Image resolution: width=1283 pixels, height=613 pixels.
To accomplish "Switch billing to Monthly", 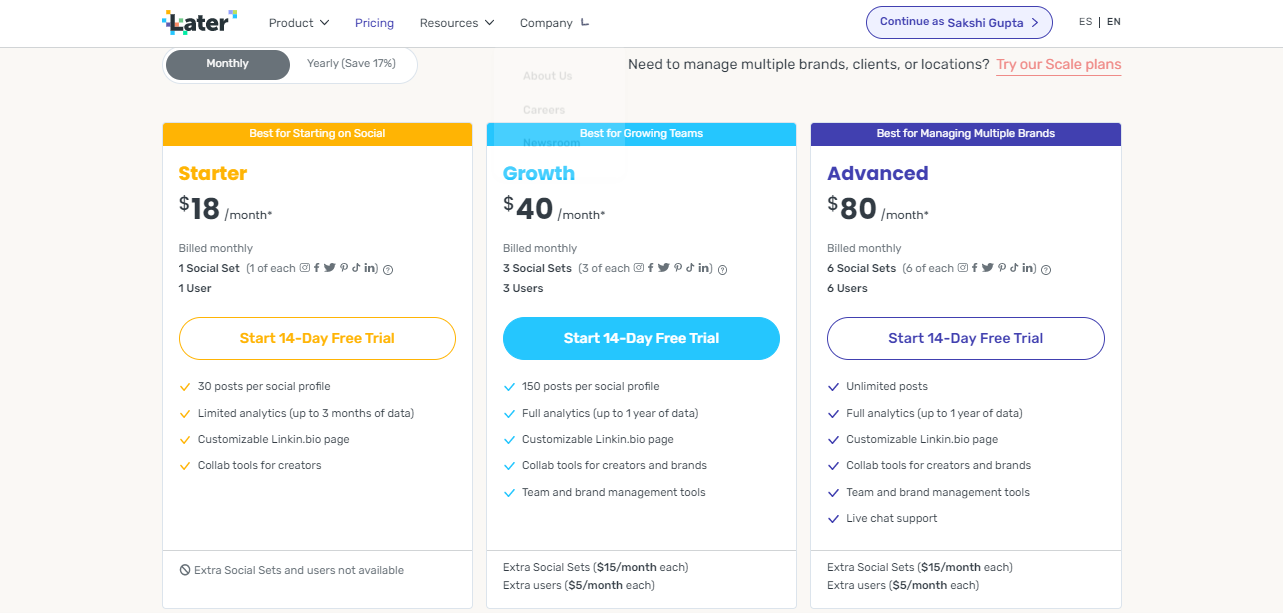I will (x=227, y=64).
